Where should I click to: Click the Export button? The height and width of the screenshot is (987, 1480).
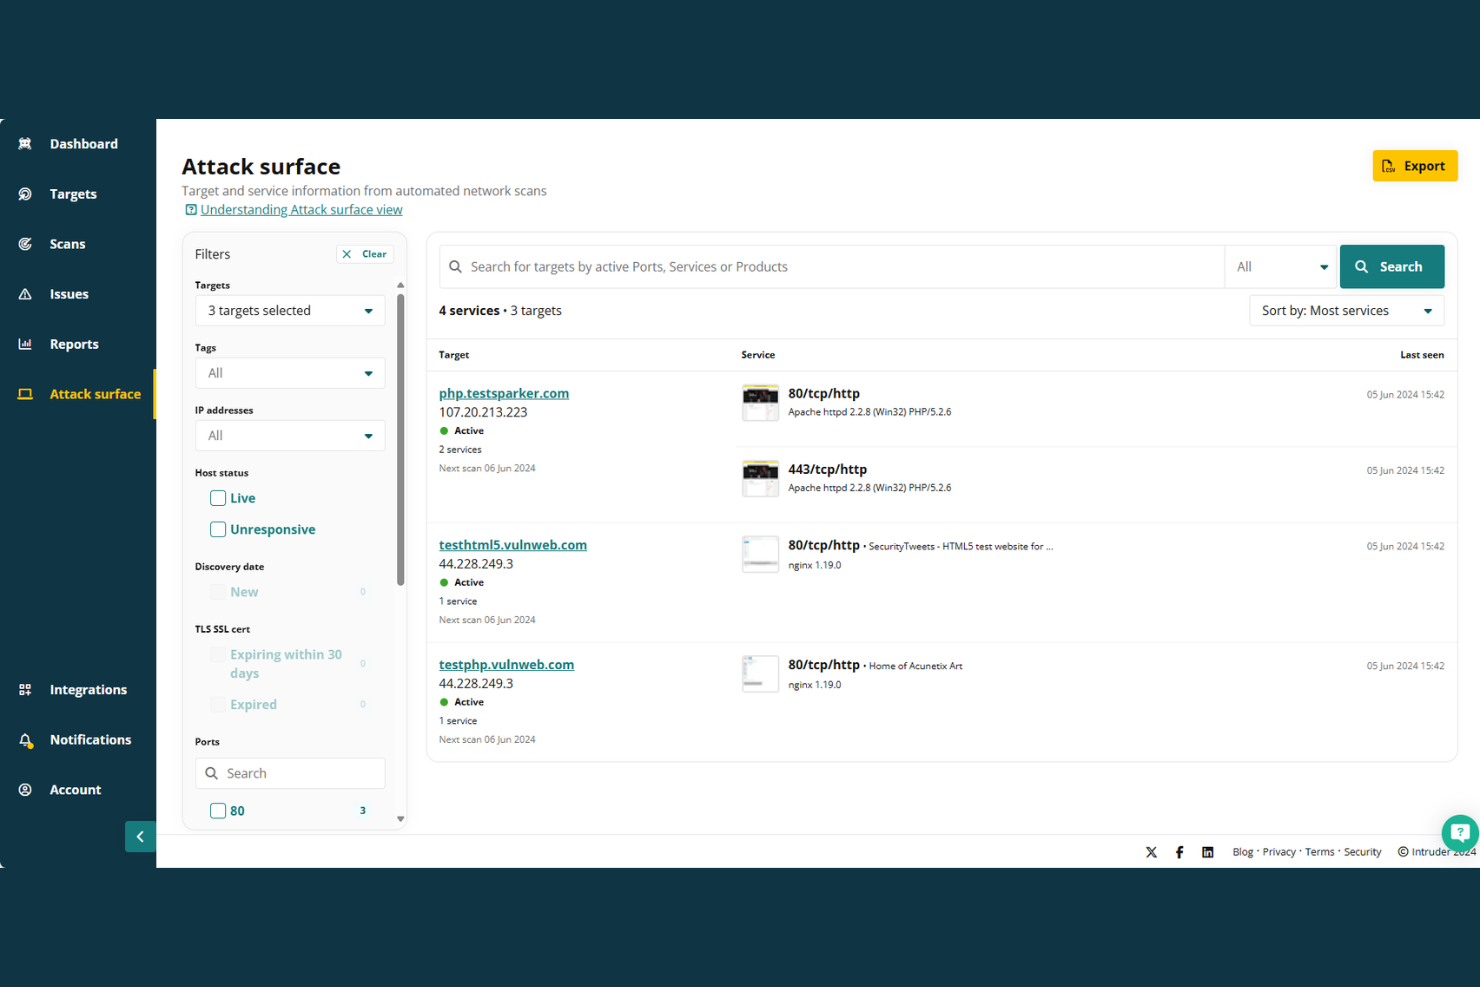tap(1414, 166)
